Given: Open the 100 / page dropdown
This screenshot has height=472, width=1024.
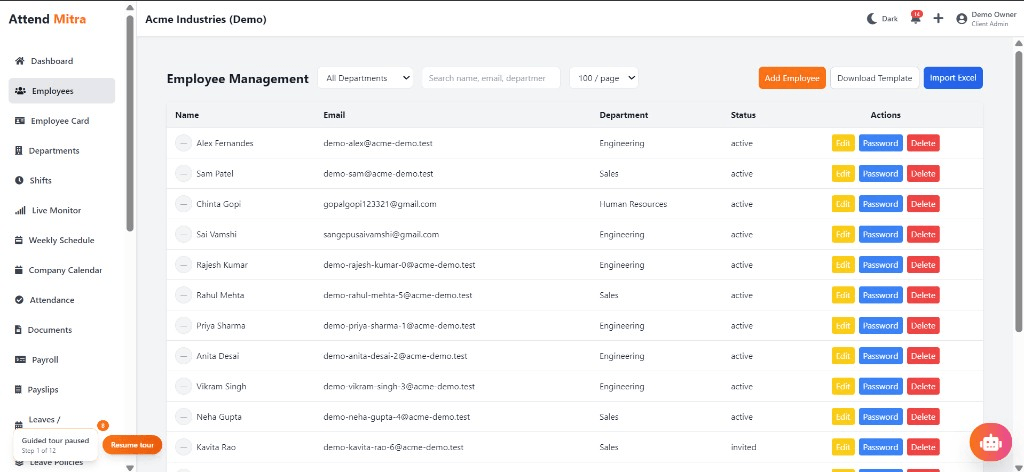Looking at the screenshot, I should tap(603, 78).
